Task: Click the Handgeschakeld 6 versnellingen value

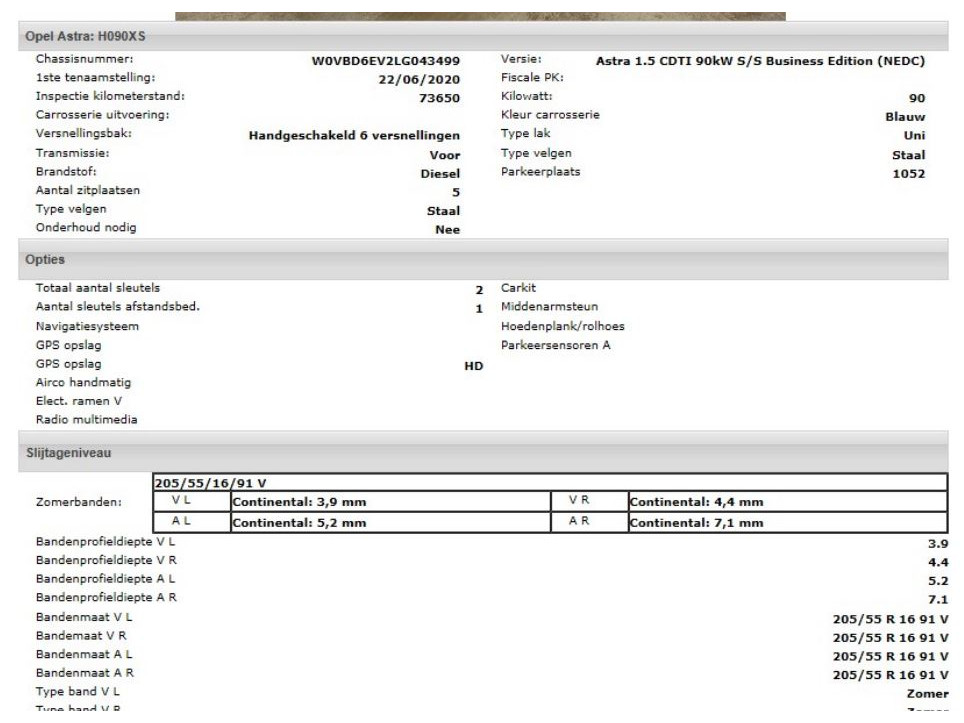Action: click(354, 135)
